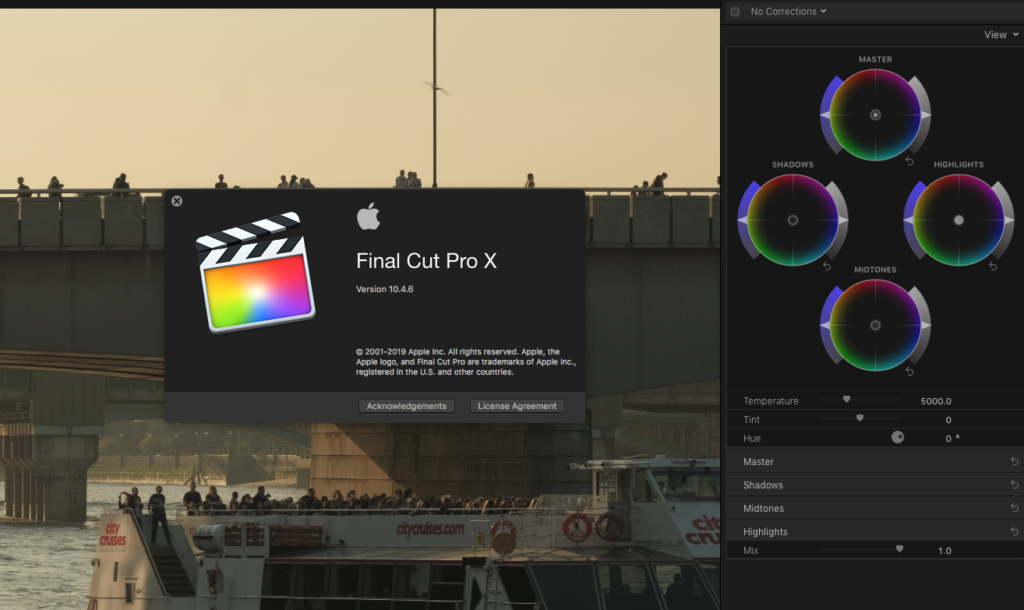Click the Temperature value 5000.0
This screenshot has width=1024, height=610.
pyautogui.click(x=936, y=401)
